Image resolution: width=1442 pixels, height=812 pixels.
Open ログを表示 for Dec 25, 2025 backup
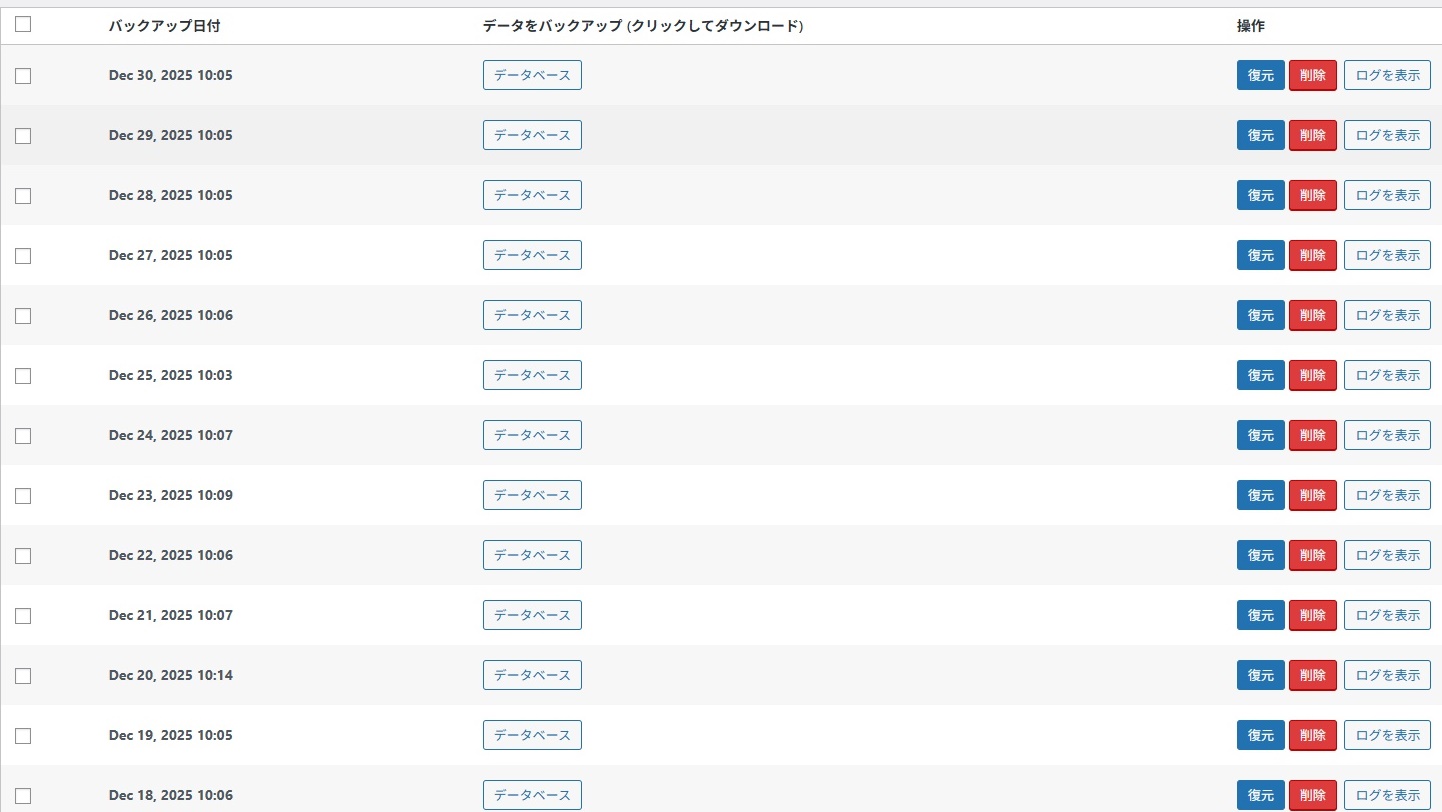click(x=1387, y=375)
